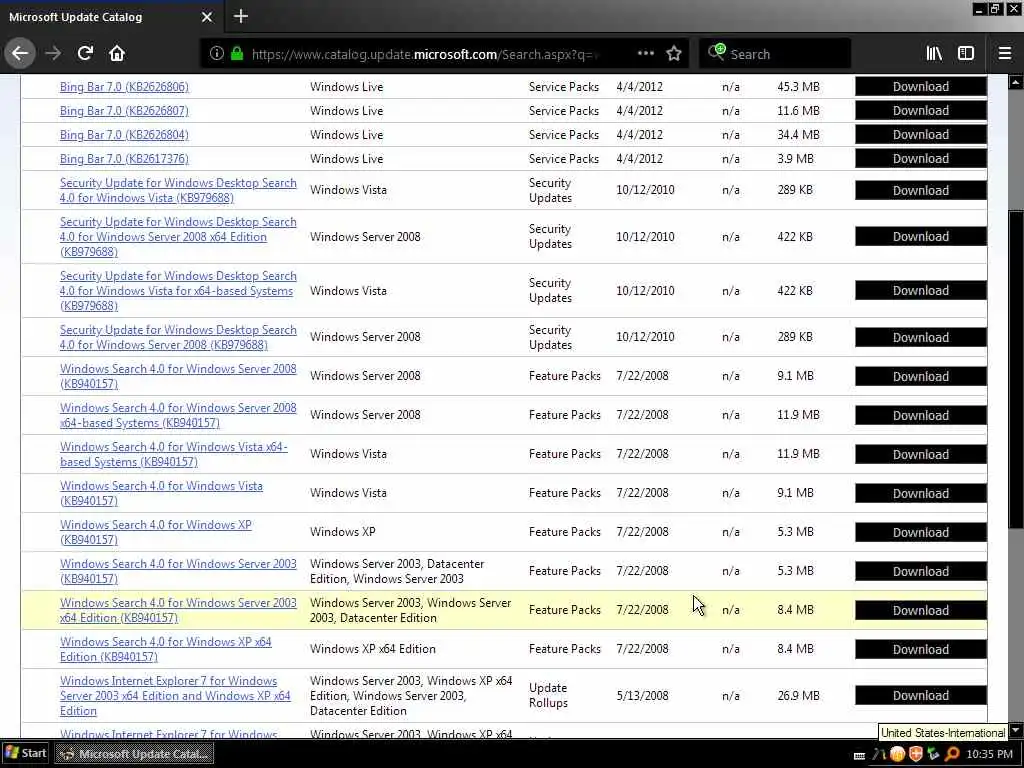This screenshot has height=768, width=1024.
Task: Open the browser home page
Action: click(117, 54)
